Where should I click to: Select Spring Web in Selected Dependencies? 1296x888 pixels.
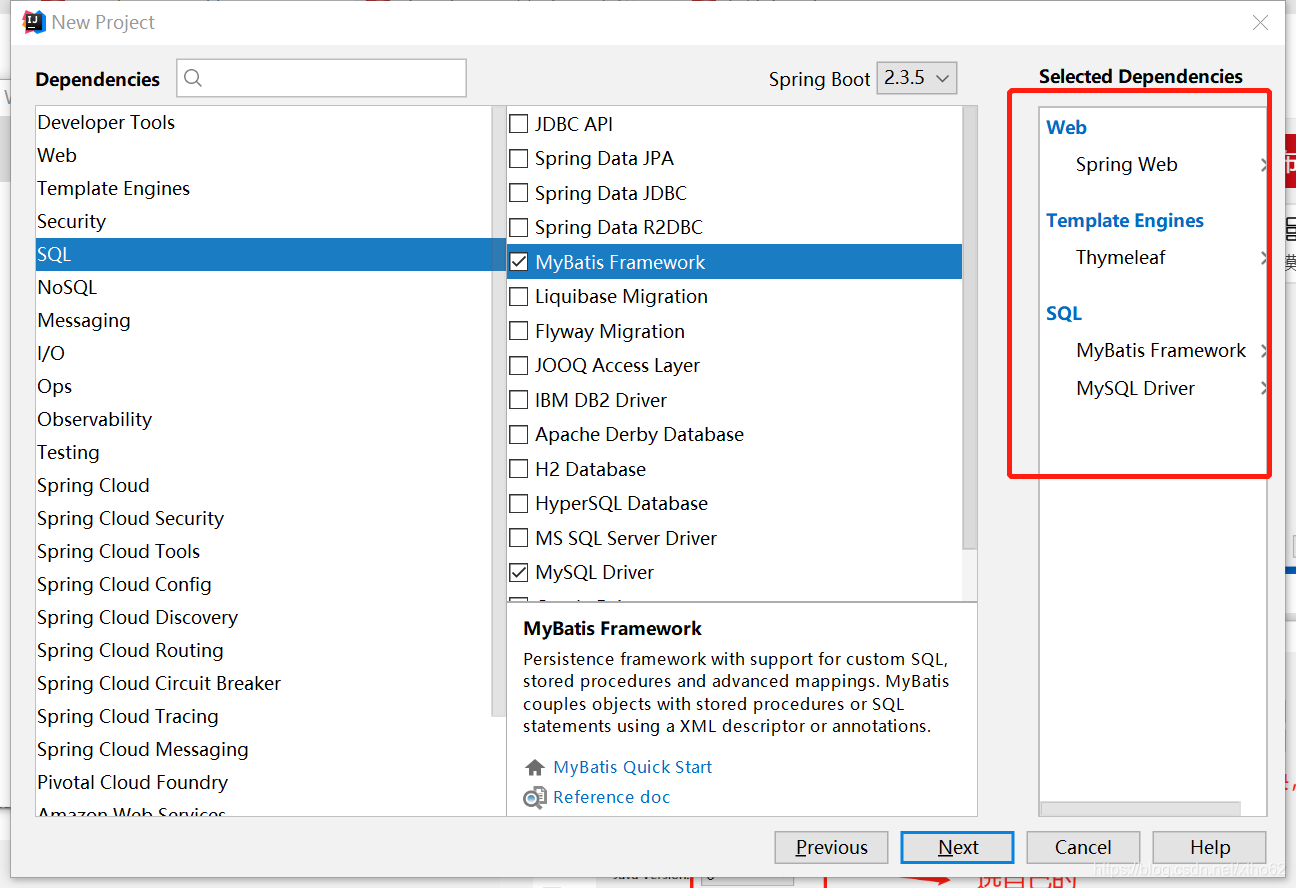[1126, 165]
